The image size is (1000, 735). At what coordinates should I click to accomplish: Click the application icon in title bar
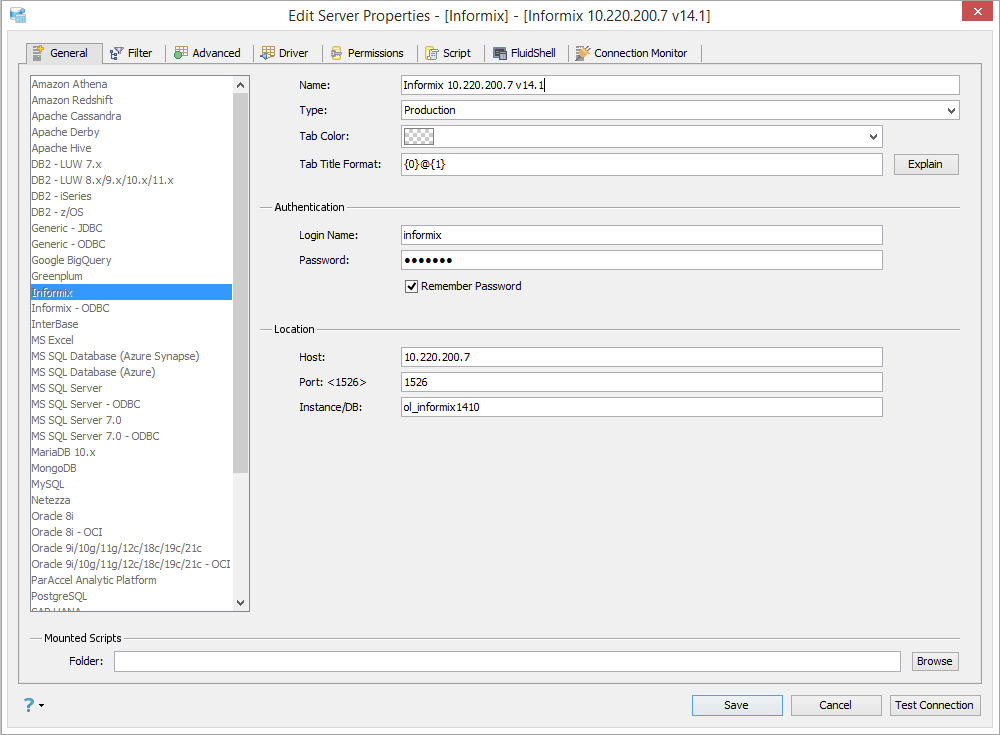[18, 15]
